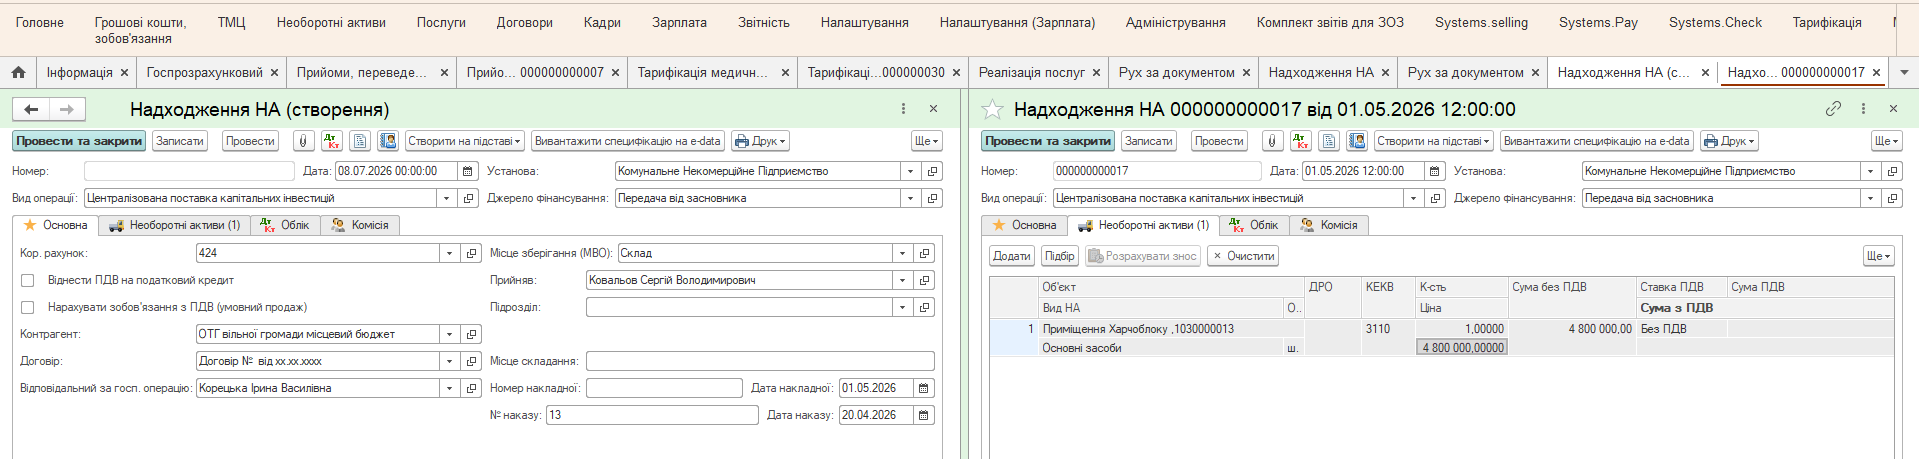The width and height of the screenshot is (1919, 459).
Task: Click Провести in left form
Action: [250, 141]
